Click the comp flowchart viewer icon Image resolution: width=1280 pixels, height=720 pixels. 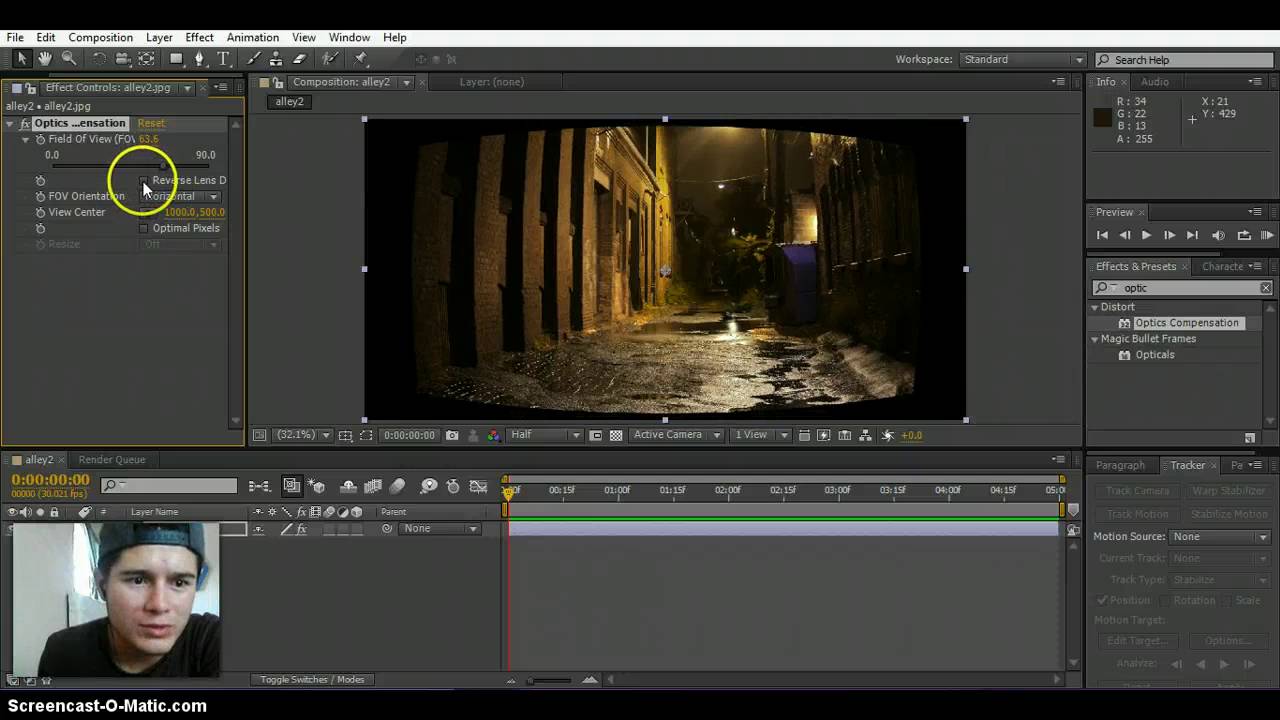[x=865, y=435]
